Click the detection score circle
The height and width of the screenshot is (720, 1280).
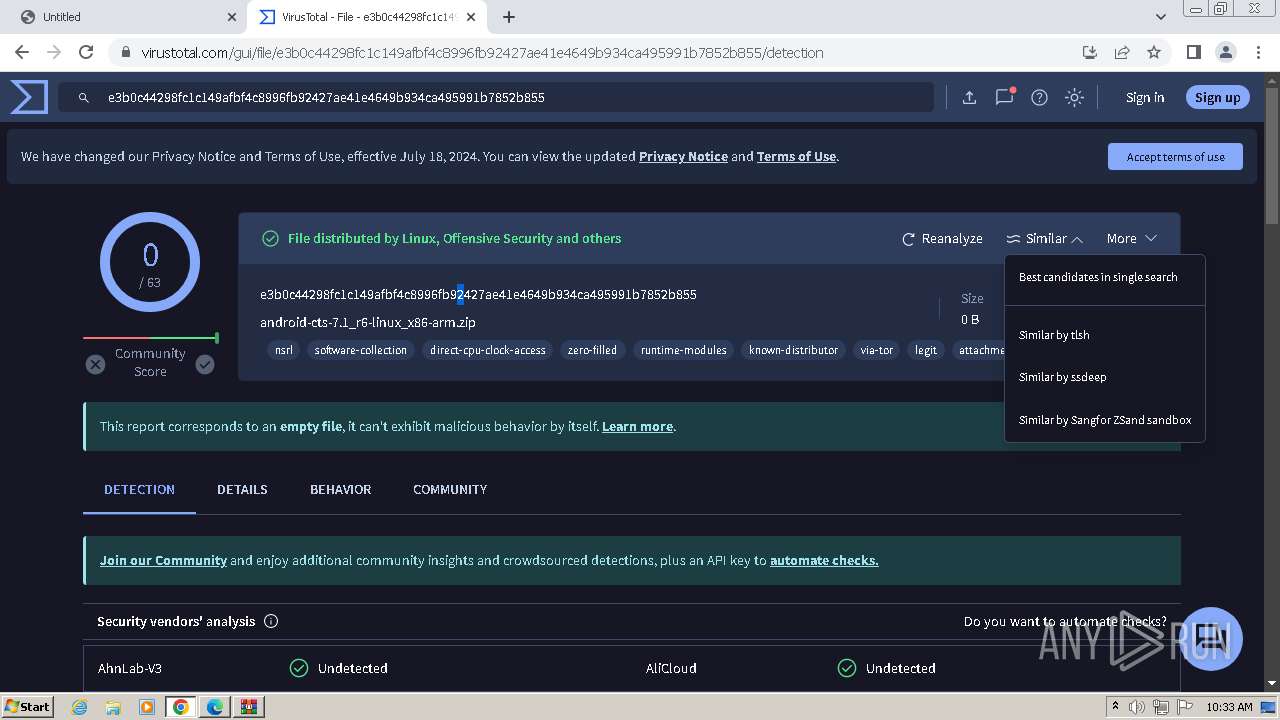point(150,262)
